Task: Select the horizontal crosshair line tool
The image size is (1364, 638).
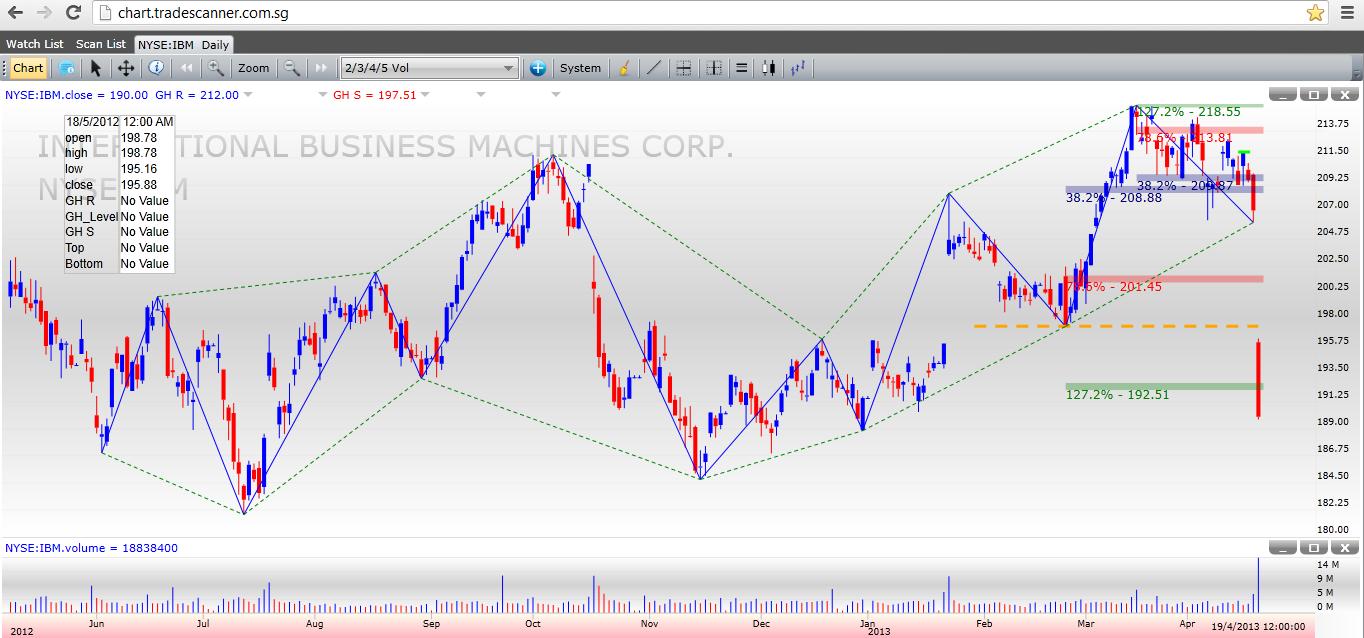Action: coord(684,68)
